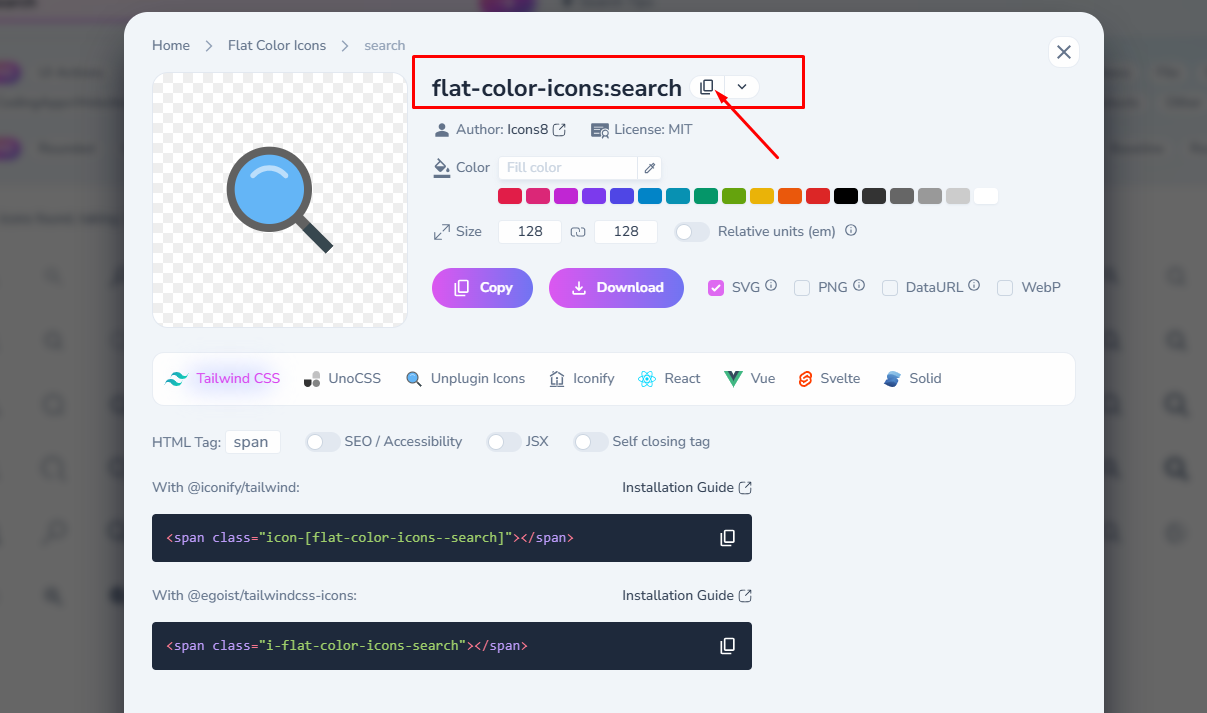This screenshot has width=1207, height=713.
Task: Select the Tailwind CSS tab
Action: coord(223,379)
